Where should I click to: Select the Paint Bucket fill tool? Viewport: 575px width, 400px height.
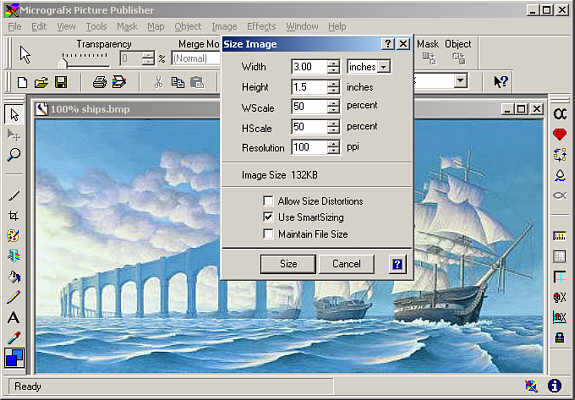(14, 276)
